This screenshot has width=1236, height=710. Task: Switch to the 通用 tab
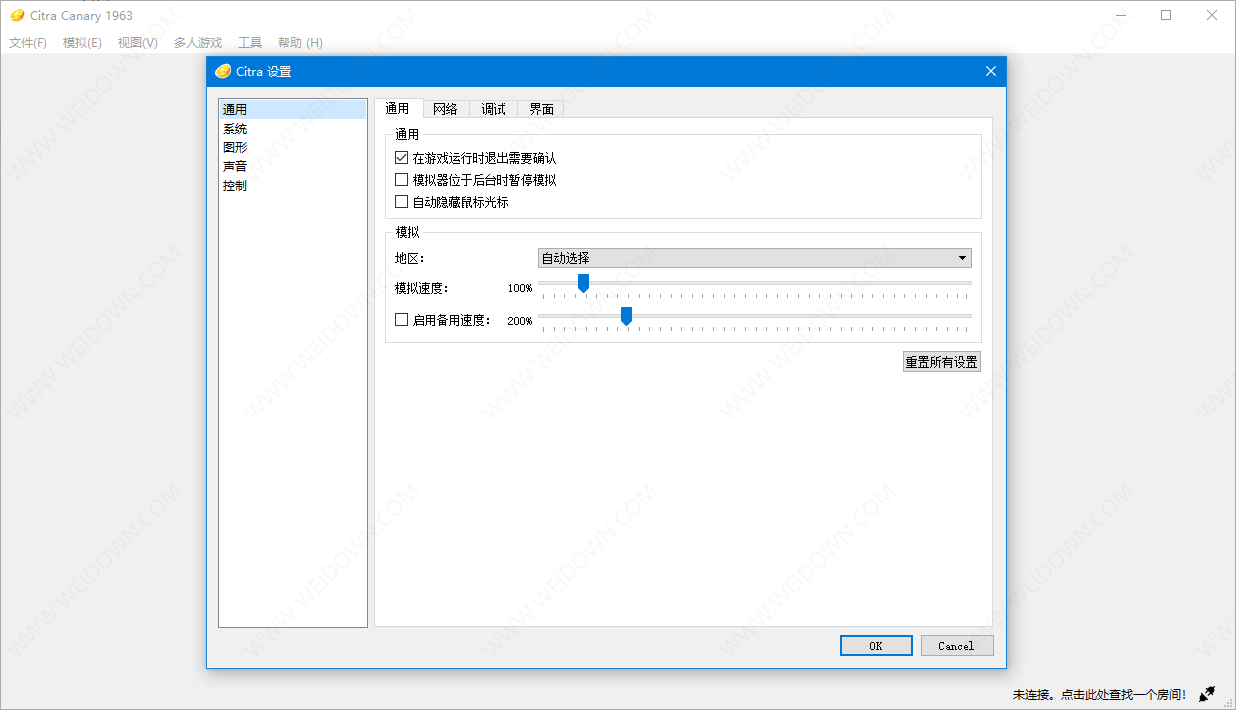coord(398,109)
